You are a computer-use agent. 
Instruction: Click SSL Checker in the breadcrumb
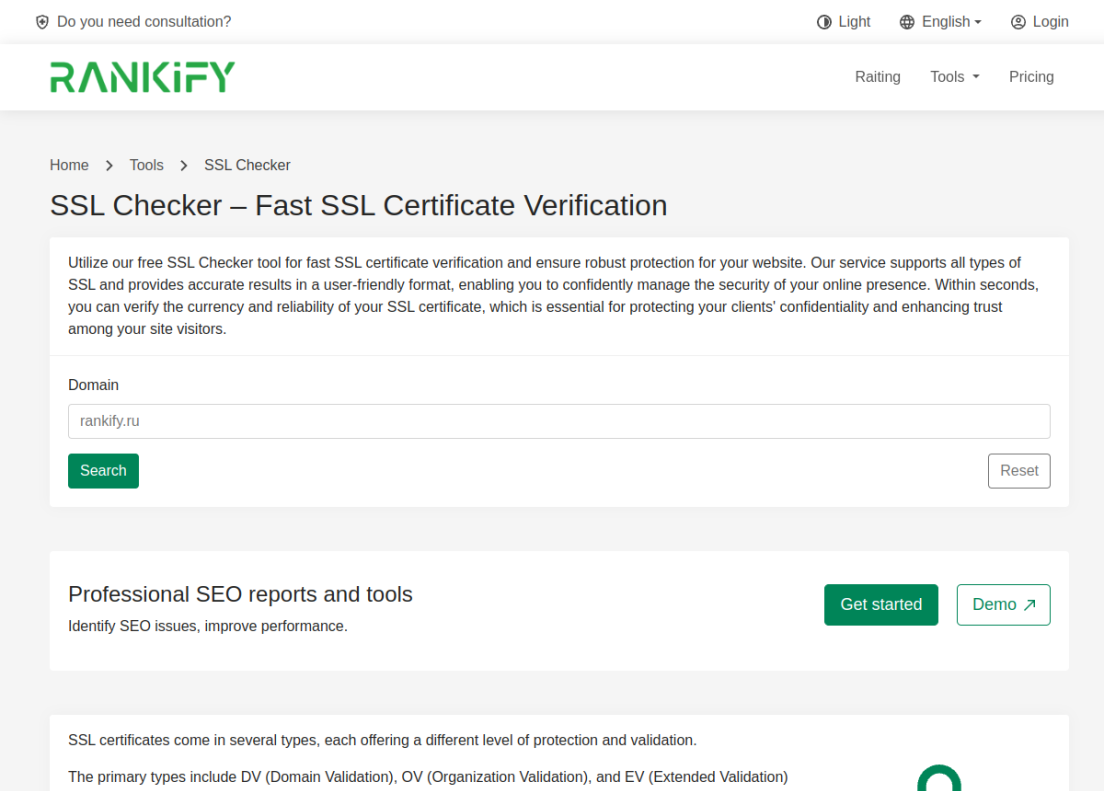click(247, 165)
